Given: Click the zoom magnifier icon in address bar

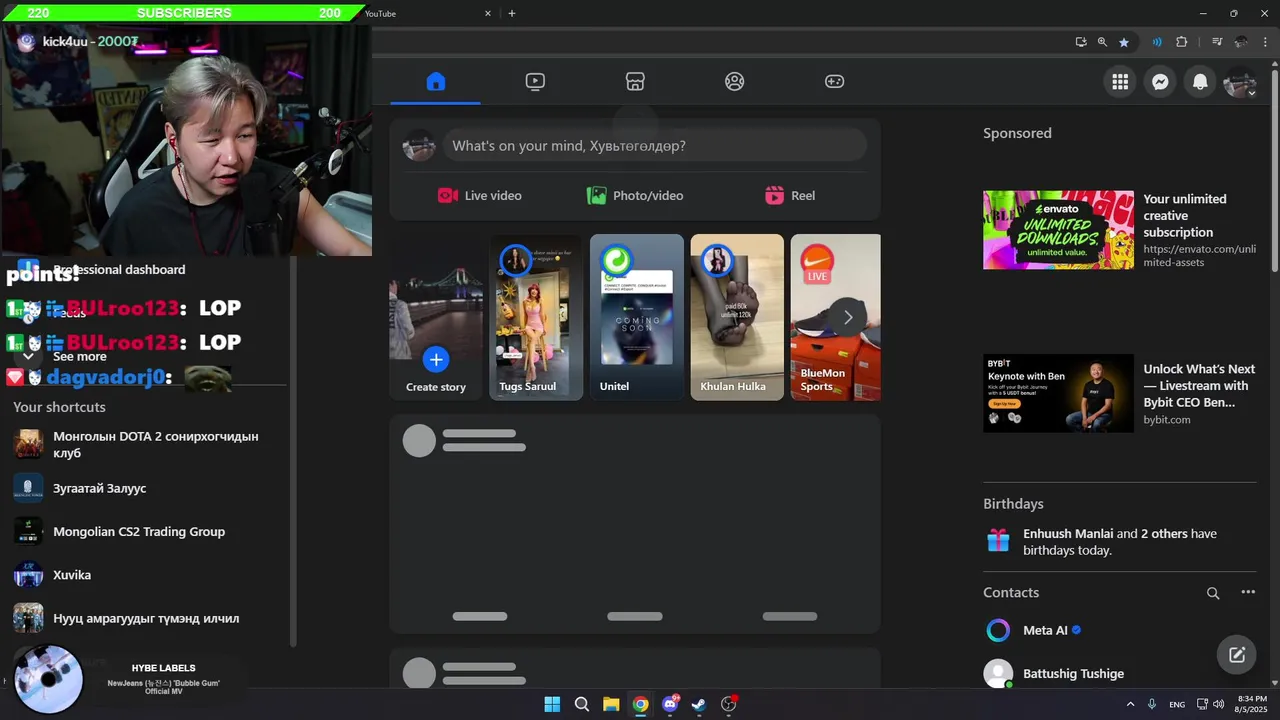Looking at the screenshot, I should 1102,42.
